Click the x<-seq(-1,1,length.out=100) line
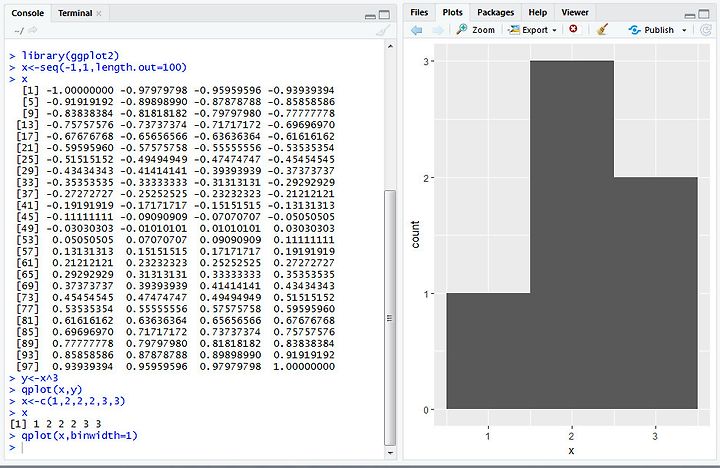Image resolution: width=720 pixels, height=468 pixels. tap(104, 68)
